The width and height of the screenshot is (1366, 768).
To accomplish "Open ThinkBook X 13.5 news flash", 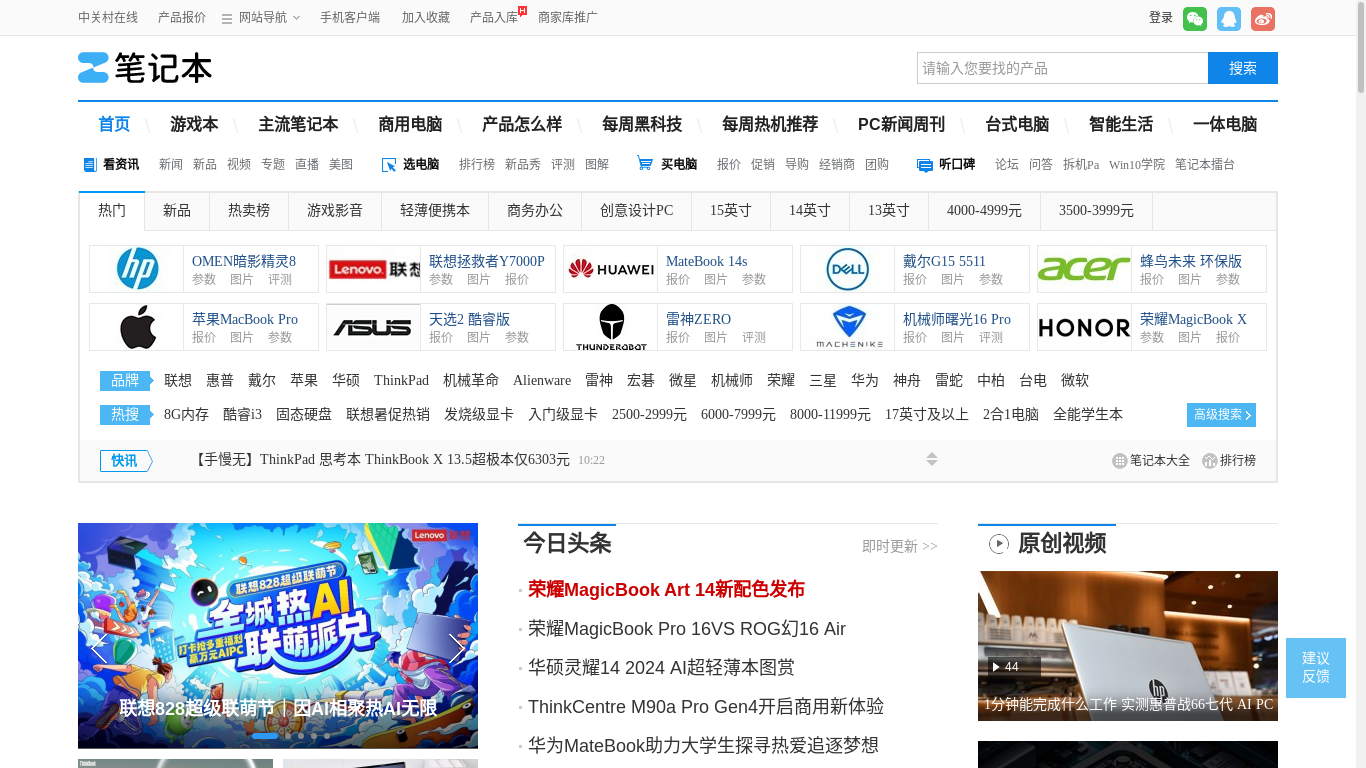I will pos(380,460).
